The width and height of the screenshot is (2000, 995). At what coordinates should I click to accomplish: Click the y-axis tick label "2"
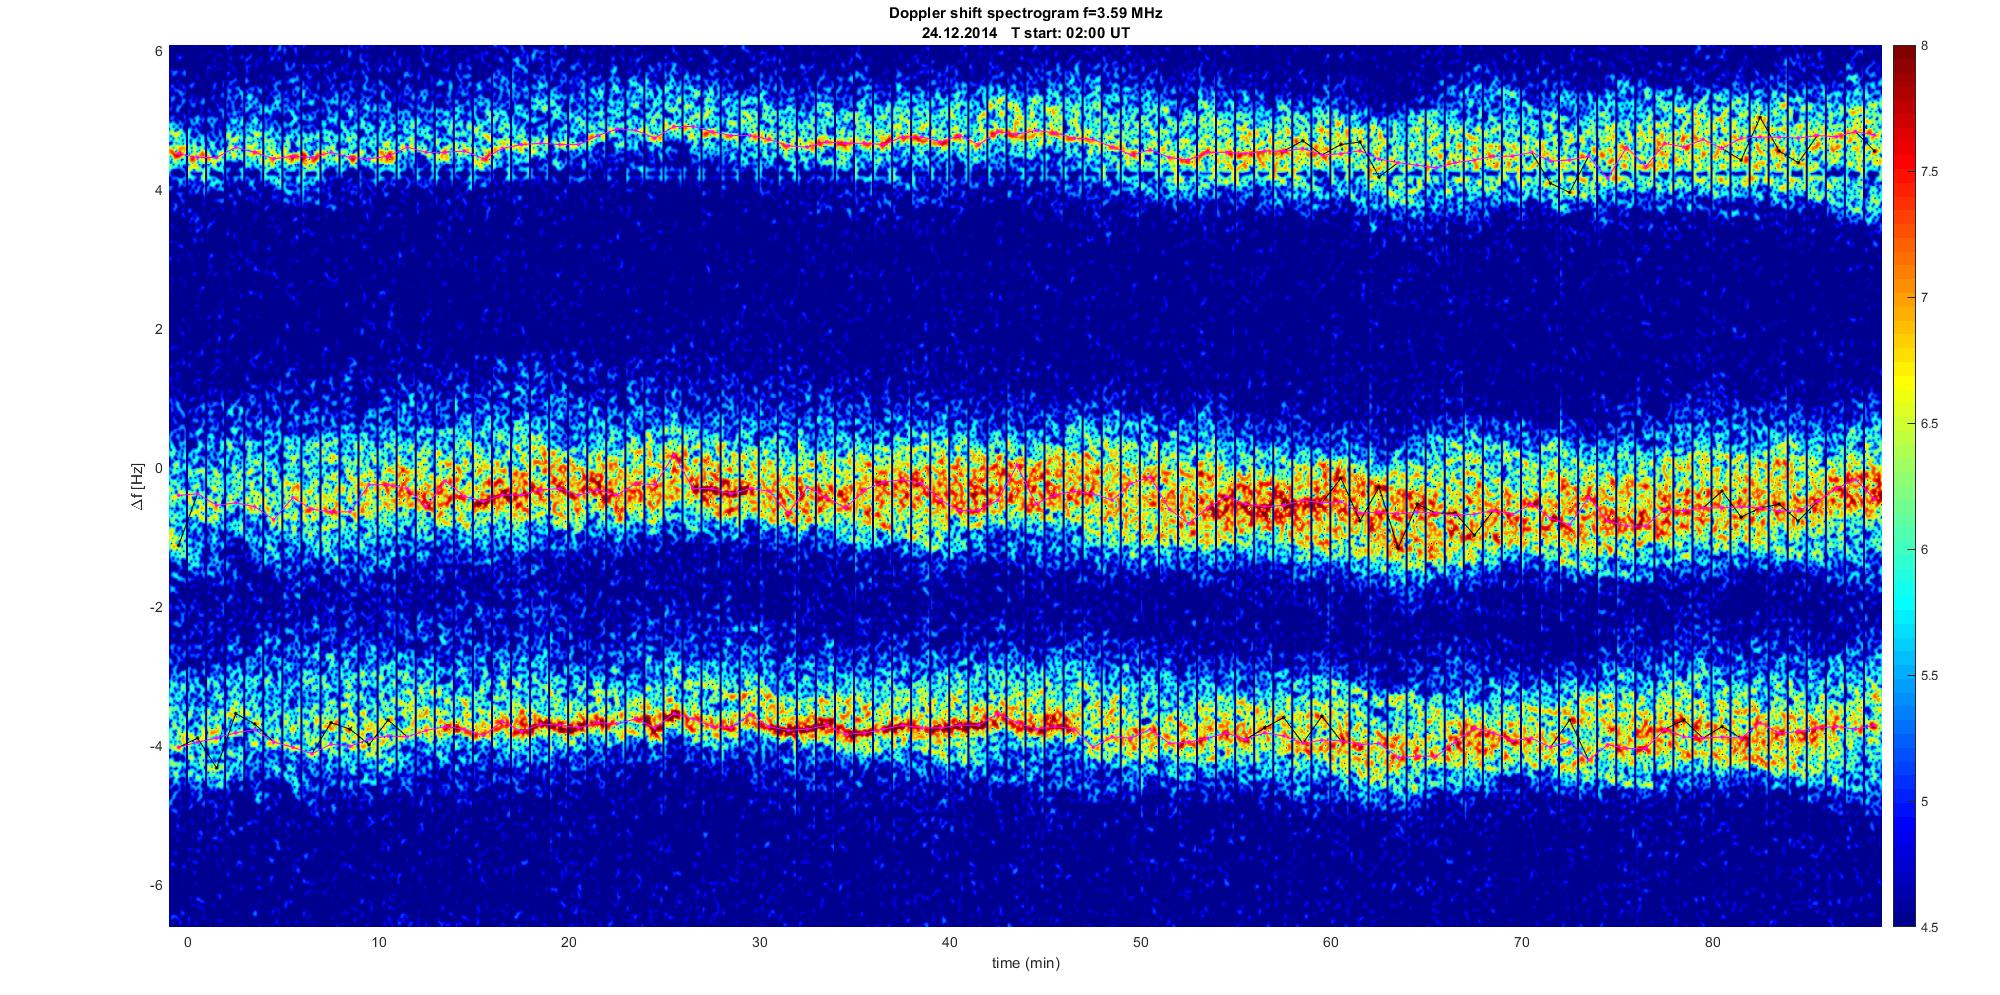pyautogui.click(x=159, y=329)
